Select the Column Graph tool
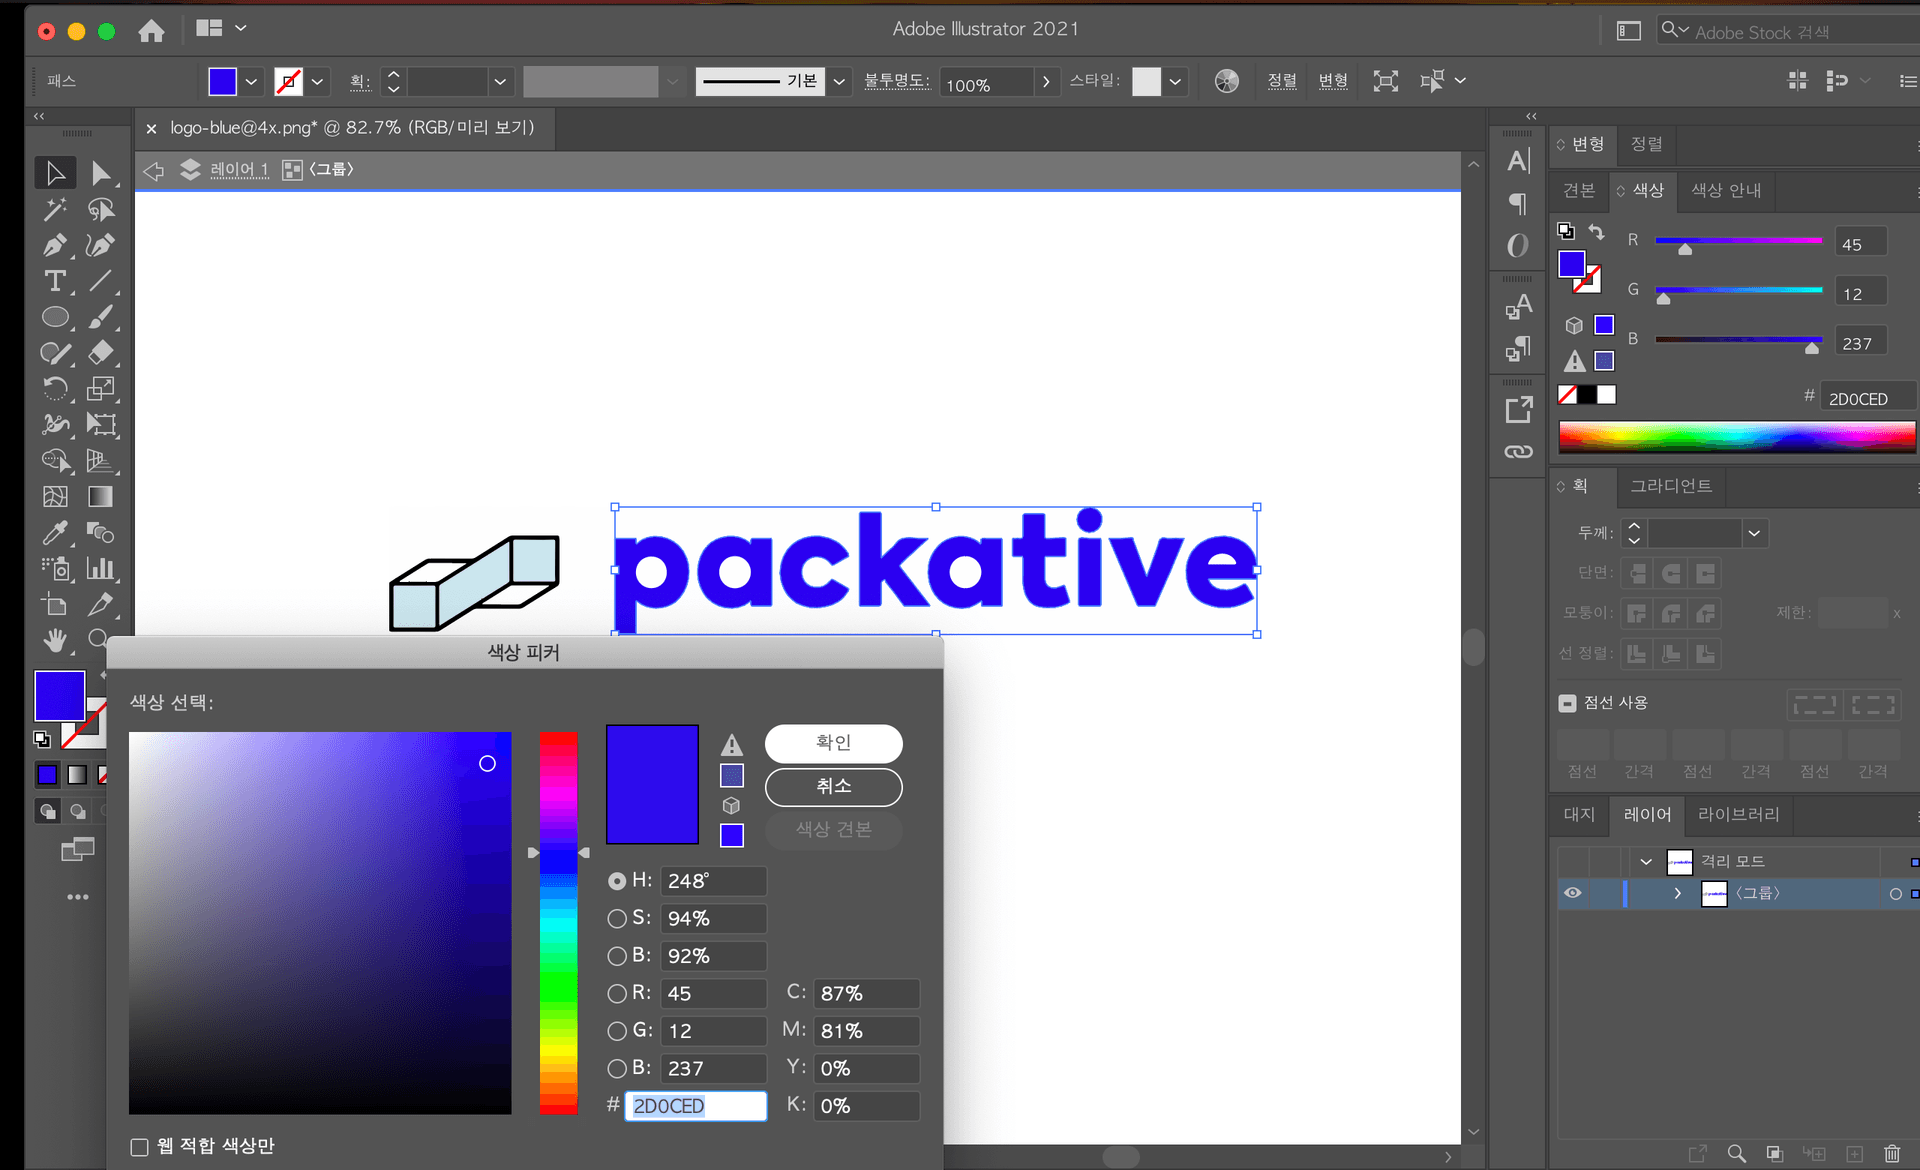This screenshot has width=1920, height=1170. point(100,569)
